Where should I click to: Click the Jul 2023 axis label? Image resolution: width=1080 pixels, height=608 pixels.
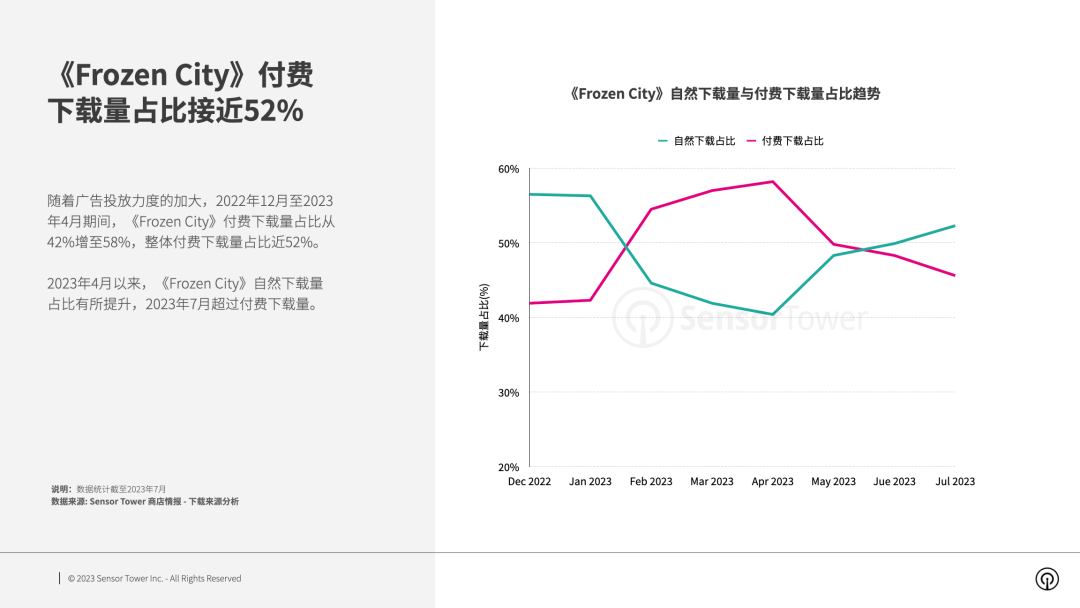coord(955,481)
